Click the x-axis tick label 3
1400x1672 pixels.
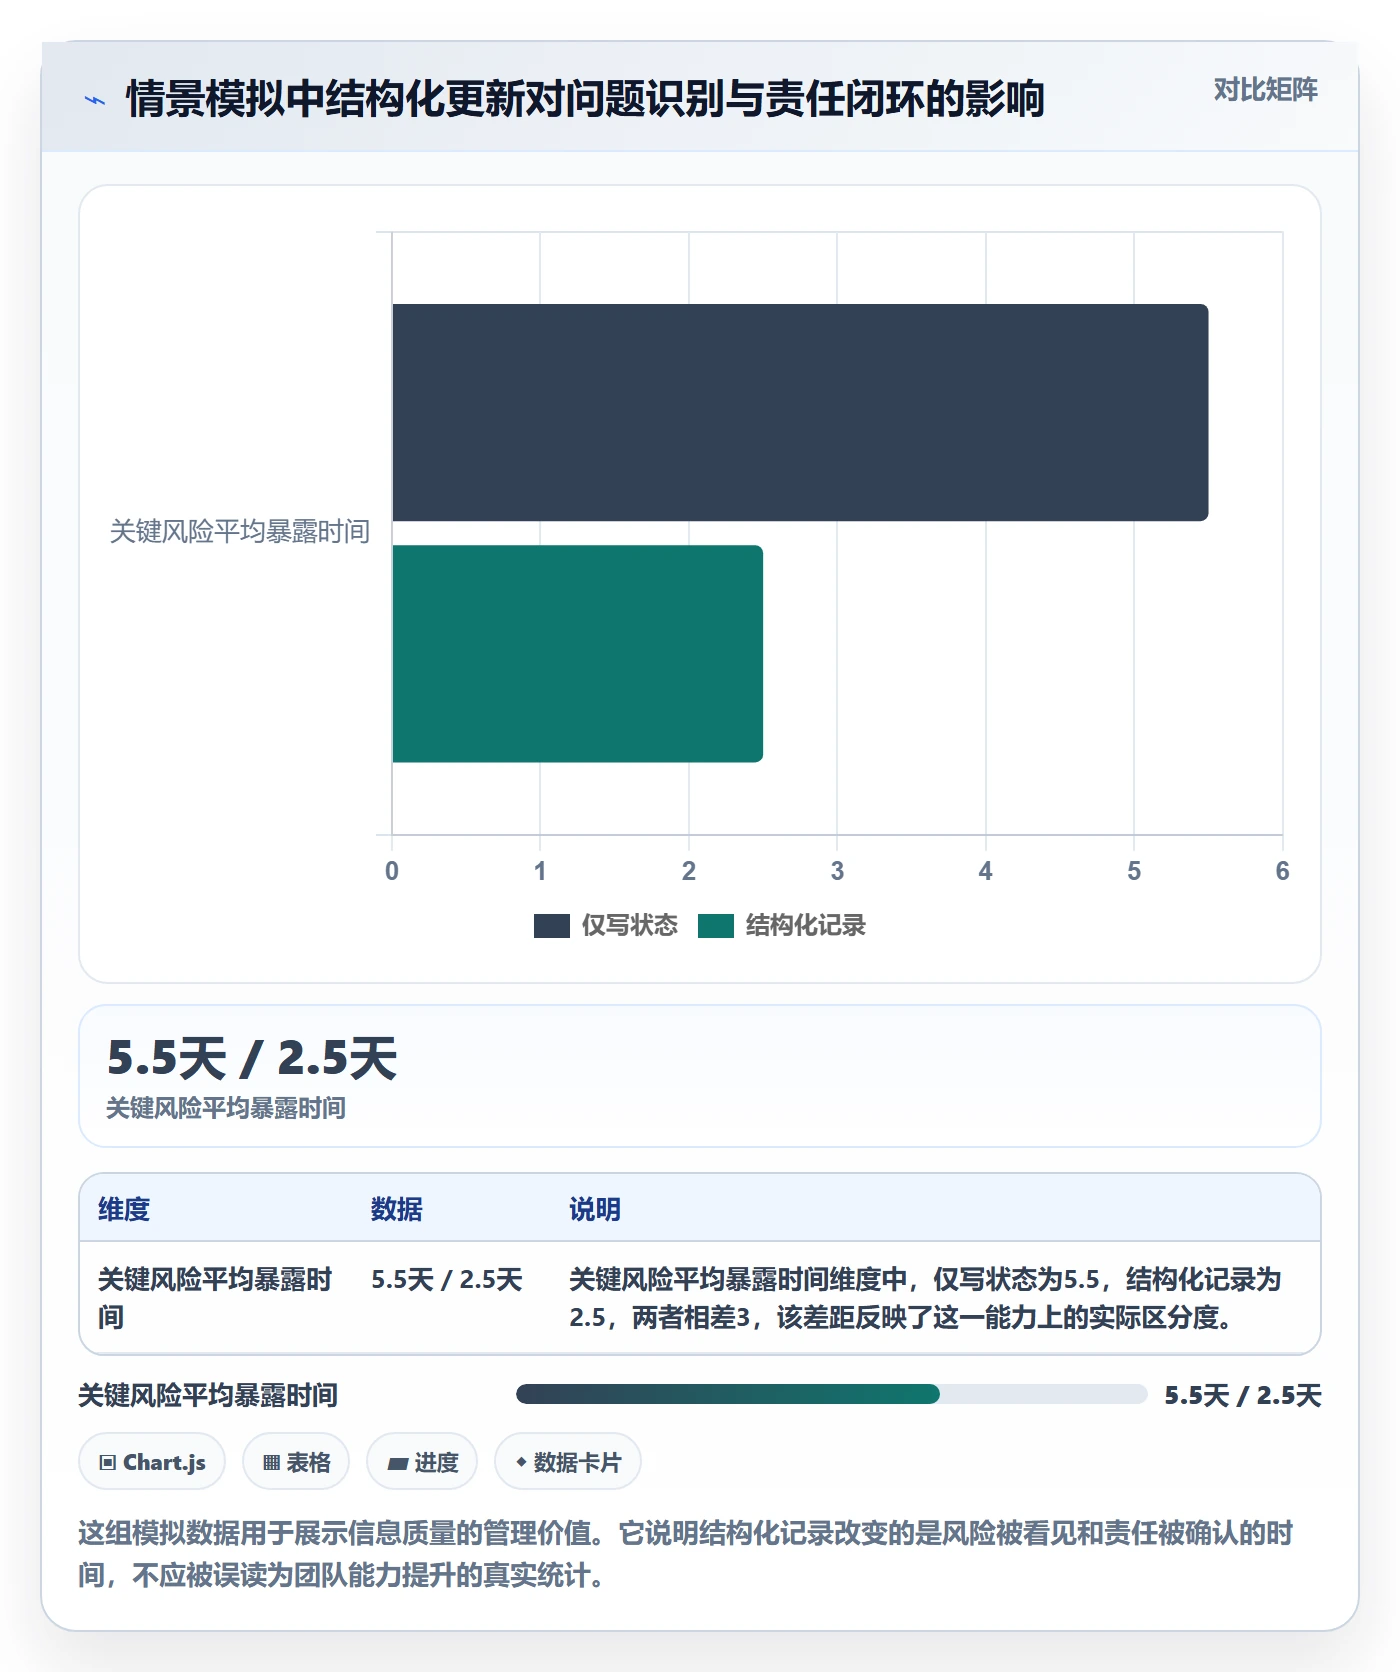pyautogui.click(x=837, y=871)
